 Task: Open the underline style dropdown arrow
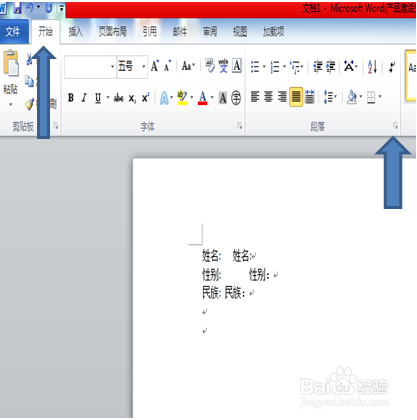point(108,98)
